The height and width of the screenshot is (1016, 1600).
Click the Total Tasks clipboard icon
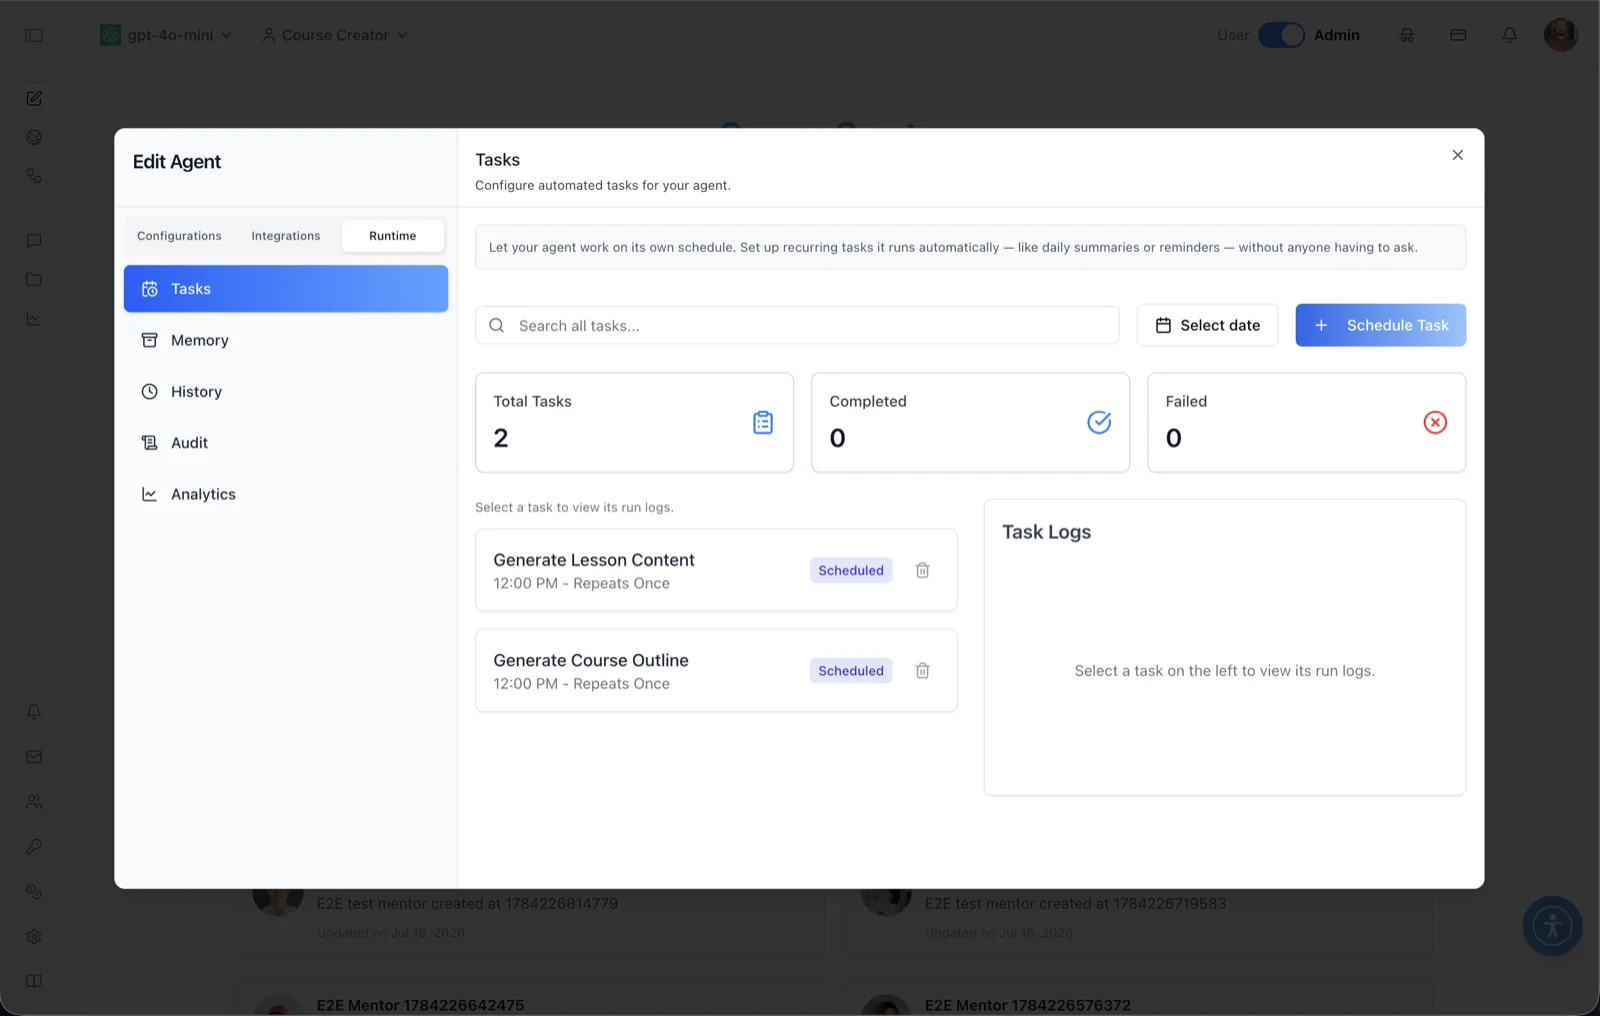(x=763, y=422)
